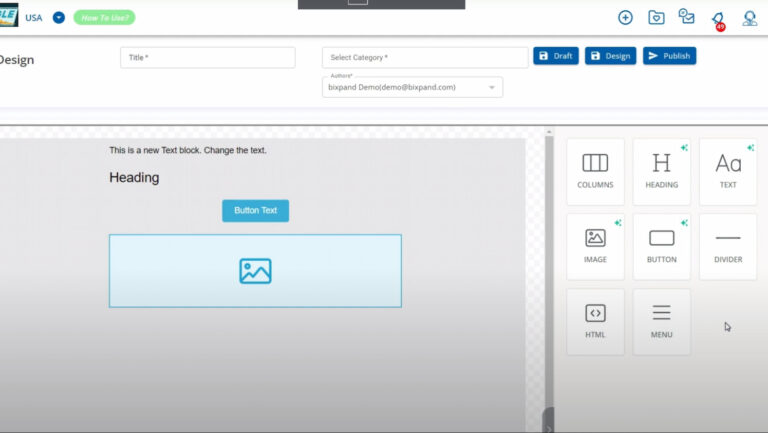Open the chat and mail messages icon
Image resolution: width=768 pixels, height=433 pixels.
point(687,17)
